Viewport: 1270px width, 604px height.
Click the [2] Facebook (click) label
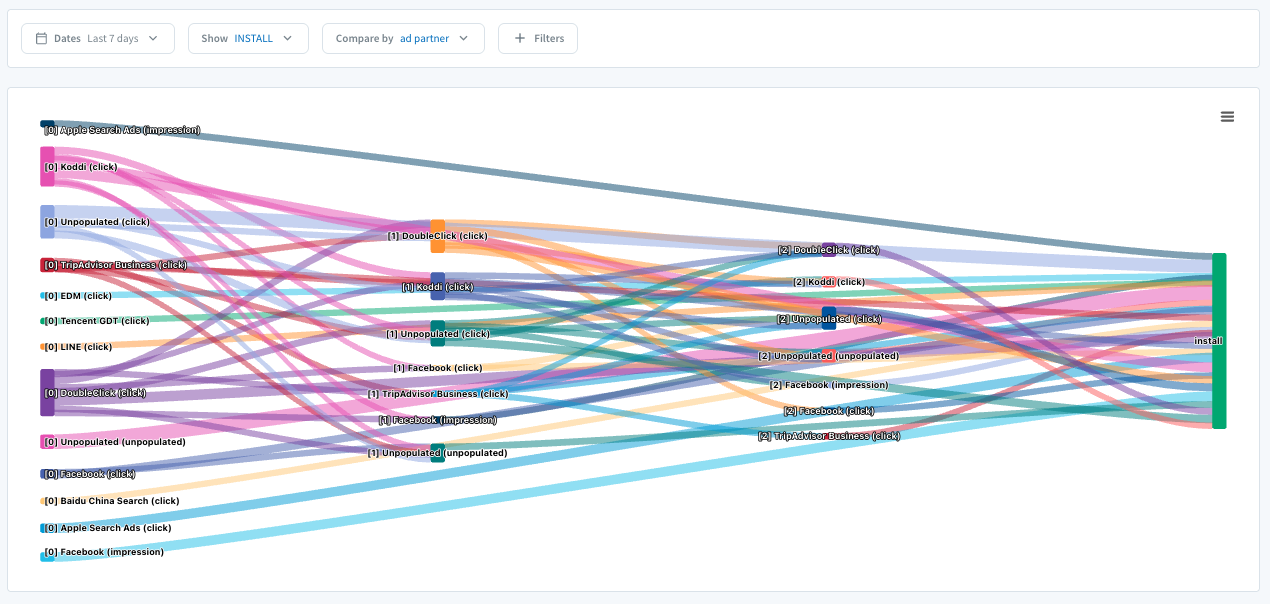pos(829,411)
